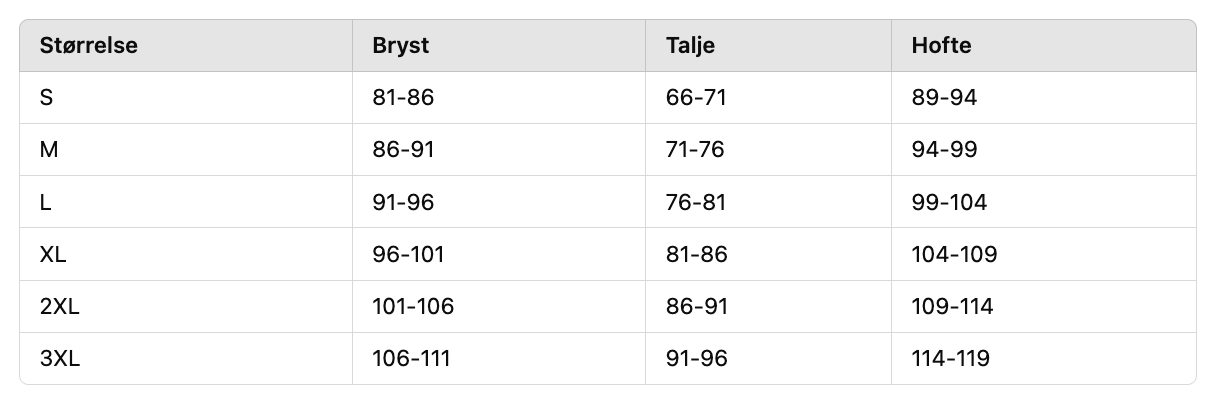The width and height of the screenshot is (1222, 406).
Task: Click the waist value 71-76
Action: pyautogui.click(x=695, y=150)
